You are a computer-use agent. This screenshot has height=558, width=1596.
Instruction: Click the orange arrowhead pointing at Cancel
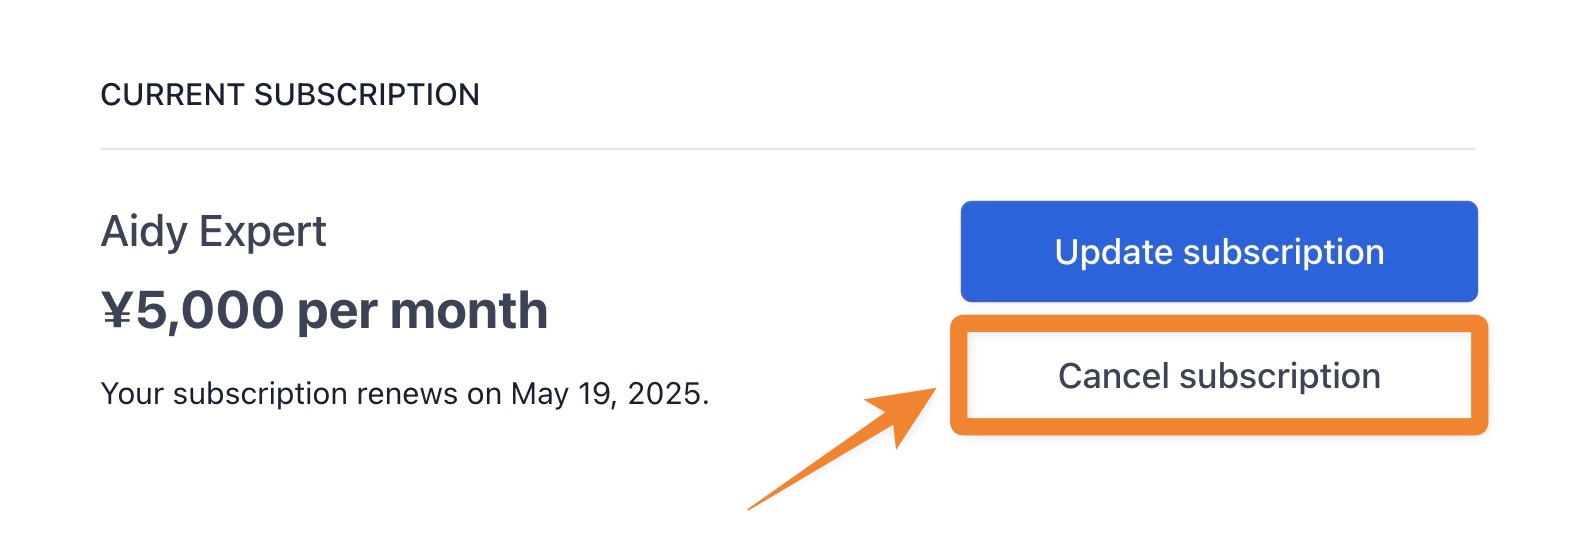click(x=903, y=413)
